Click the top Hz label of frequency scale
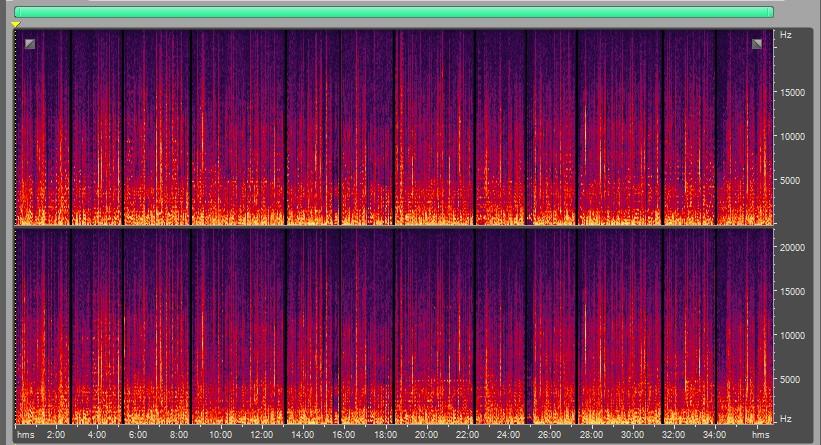Image resolution: width=821 pixels, height=445 pixels. point(785,35)
